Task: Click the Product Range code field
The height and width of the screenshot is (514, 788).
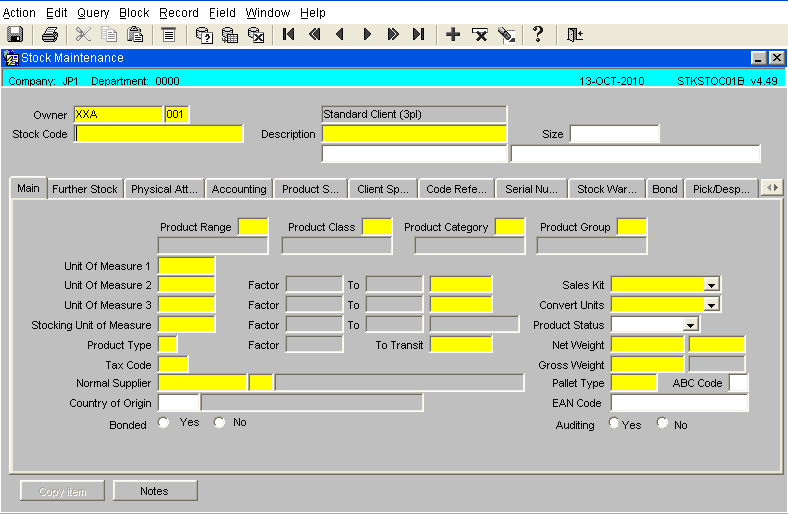Action: 253,227
